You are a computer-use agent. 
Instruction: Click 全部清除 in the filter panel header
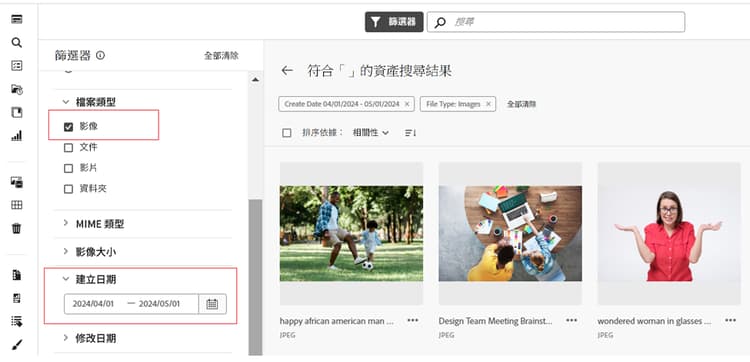(x=221, y=55)
